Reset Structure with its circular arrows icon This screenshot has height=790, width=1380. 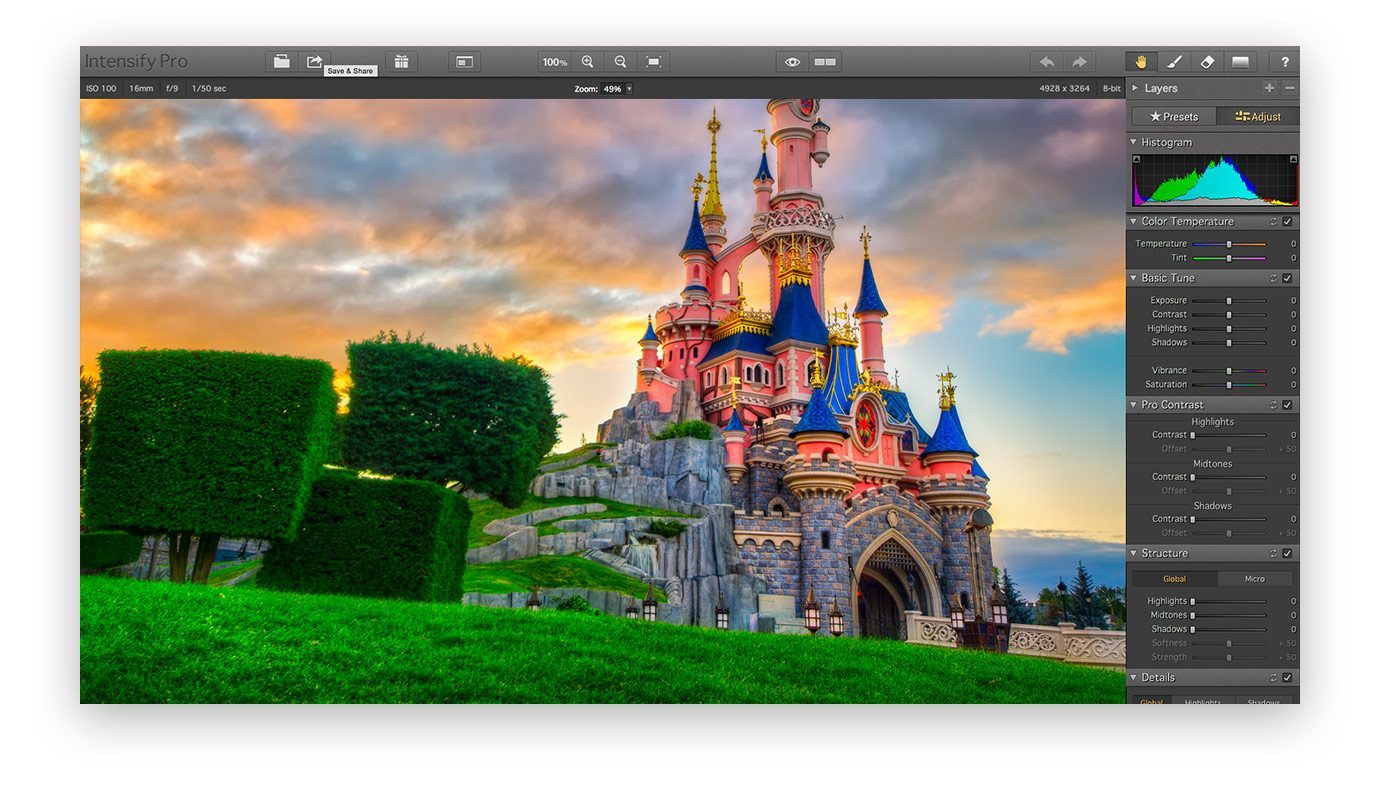(x=1273, y=553)
